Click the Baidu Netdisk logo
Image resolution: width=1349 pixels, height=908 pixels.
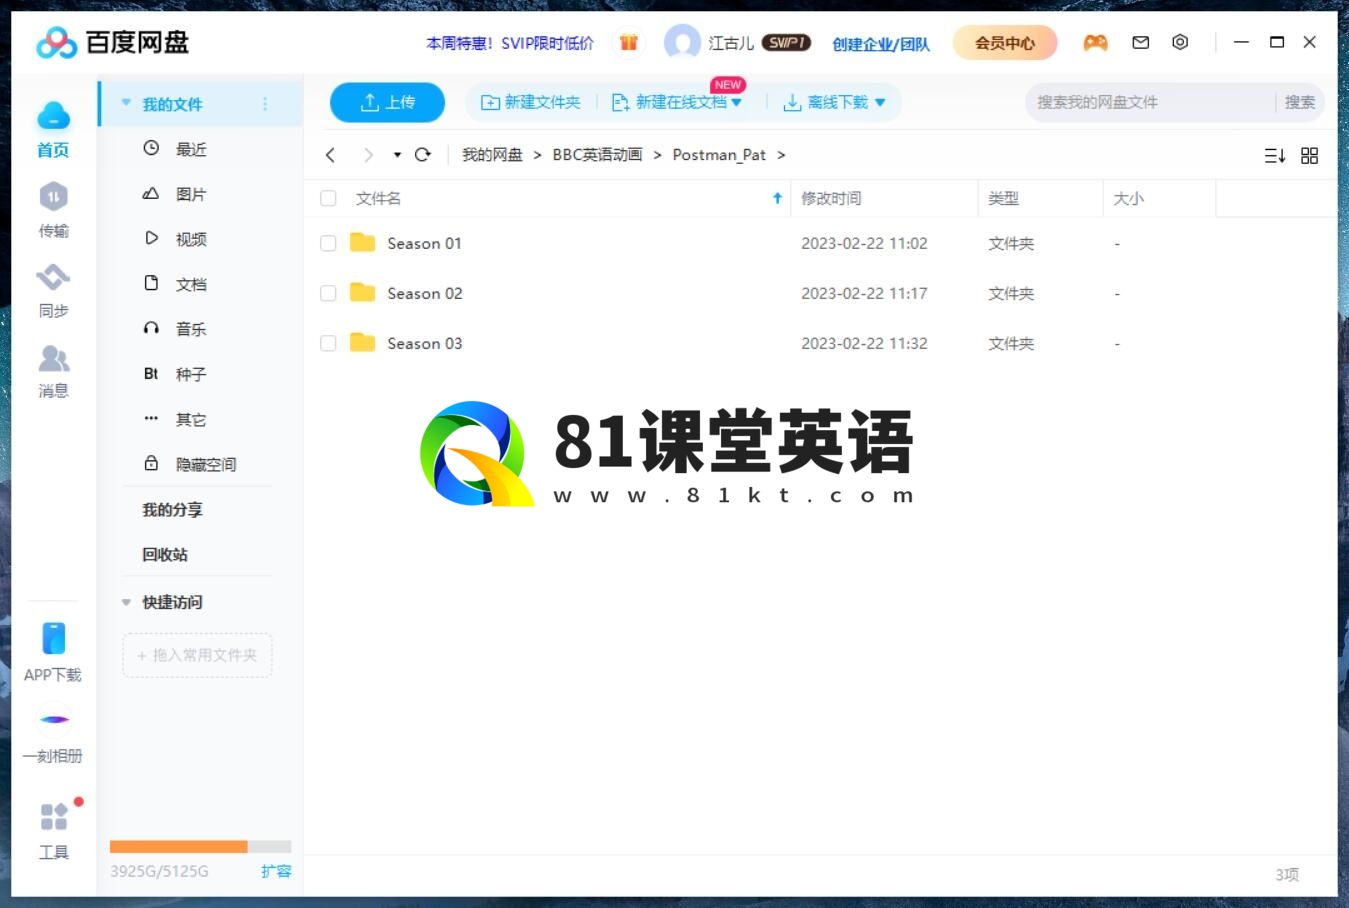[112, 42]
